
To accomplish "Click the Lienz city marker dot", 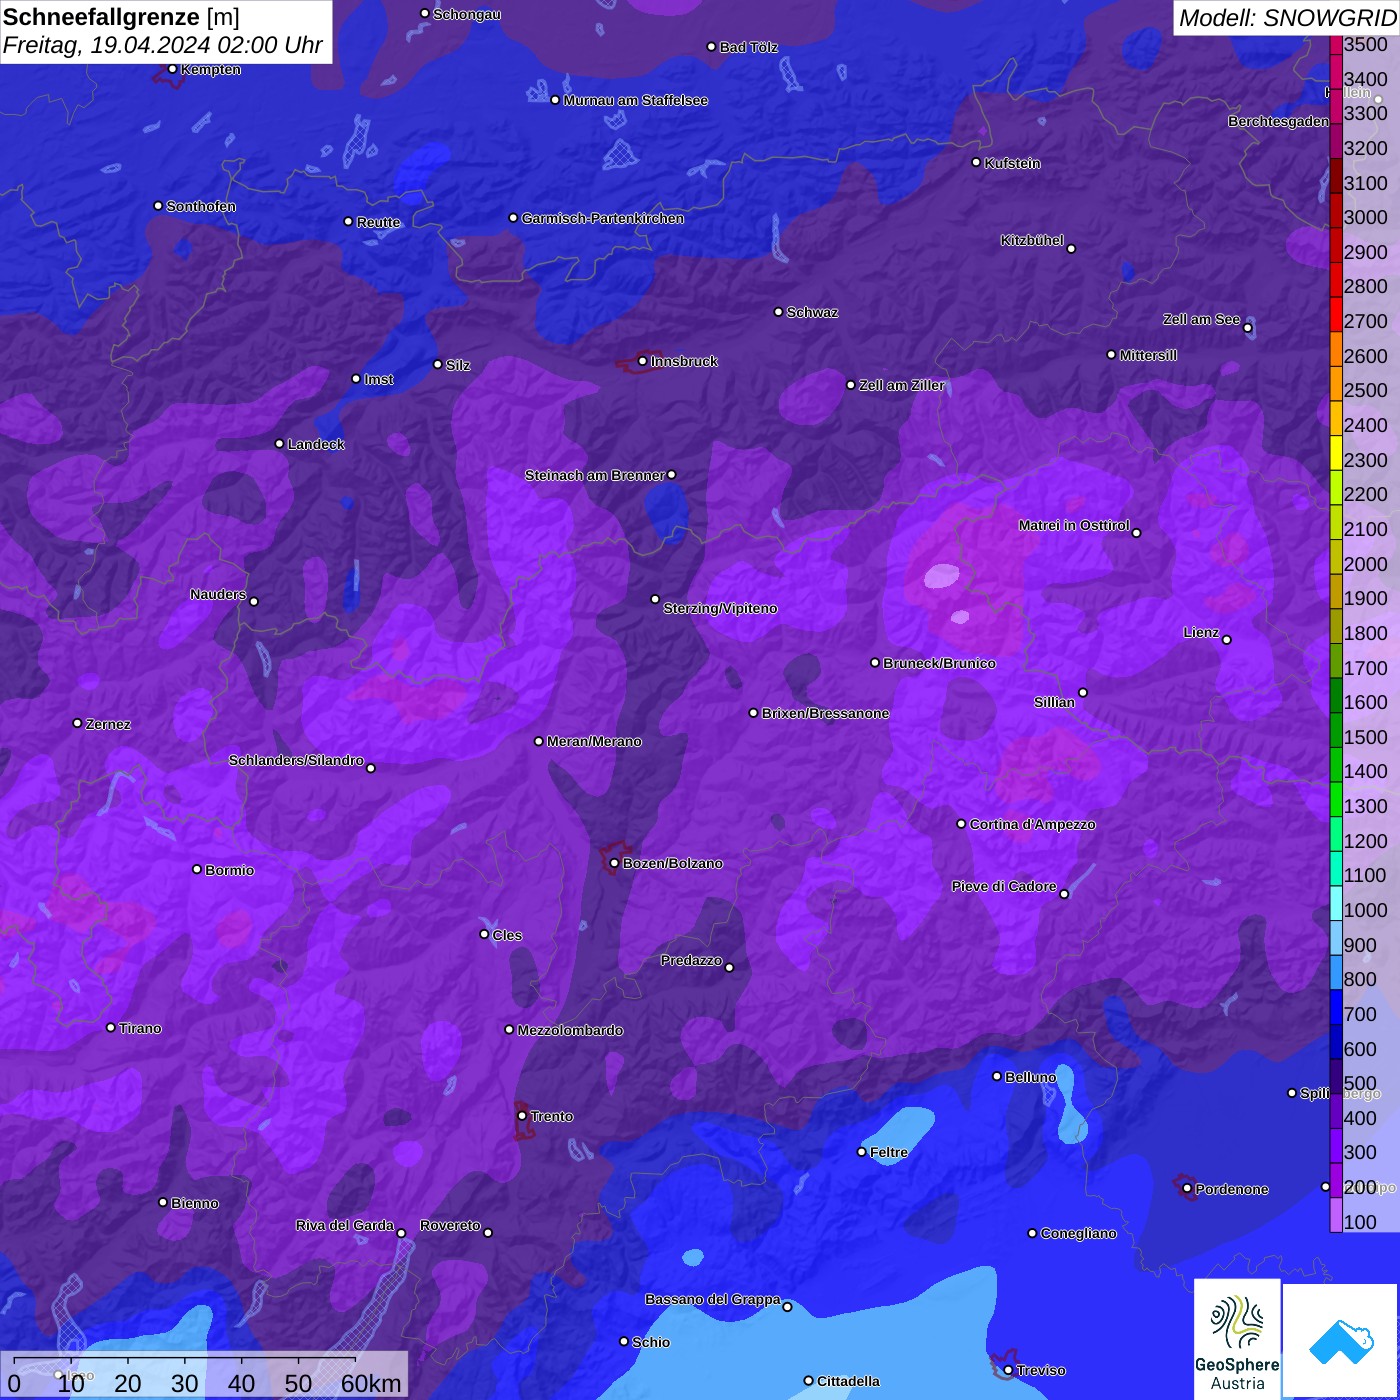I will click(x=1227, y=640).
